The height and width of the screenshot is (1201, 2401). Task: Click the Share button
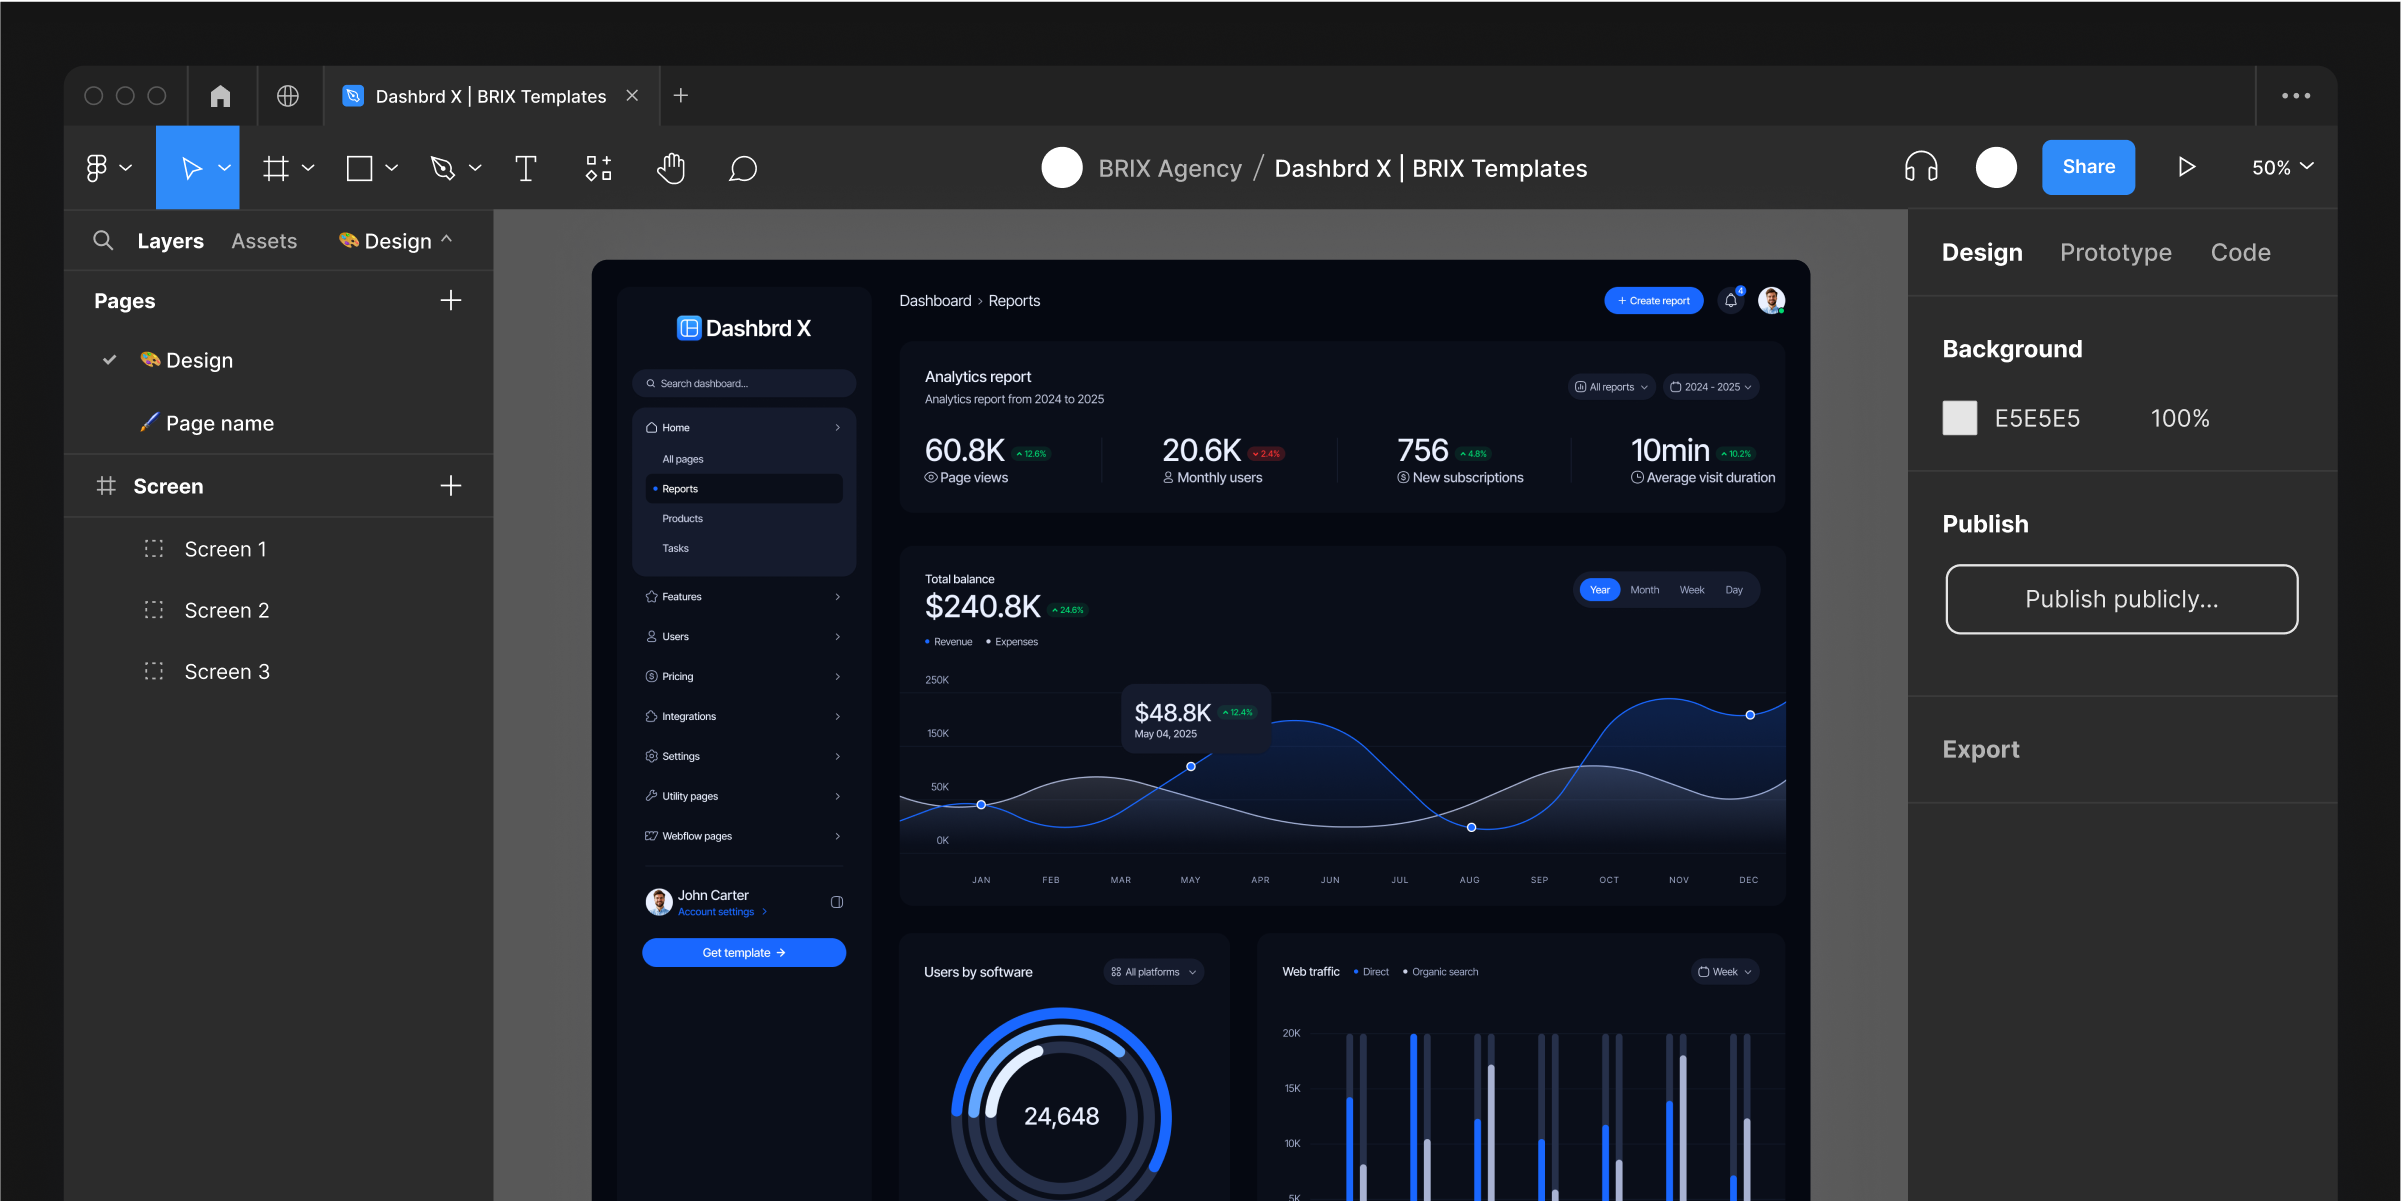(2087, 167)
